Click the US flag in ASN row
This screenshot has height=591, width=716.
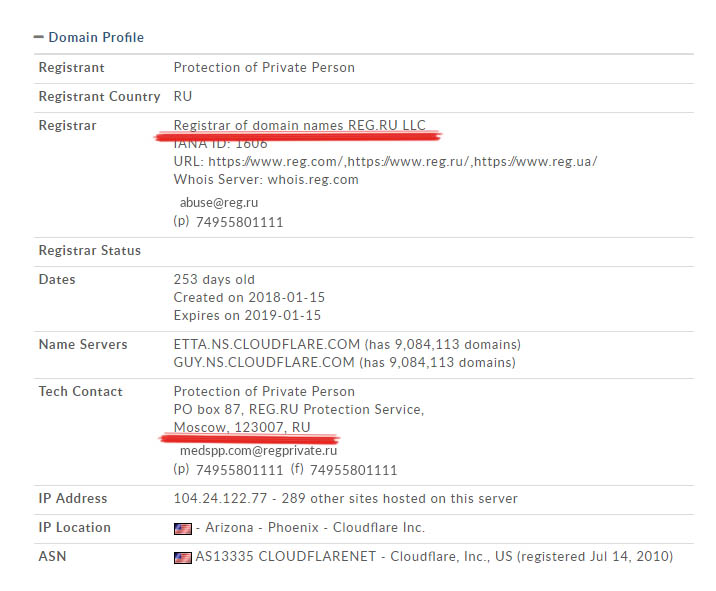(x=182, y=557)
